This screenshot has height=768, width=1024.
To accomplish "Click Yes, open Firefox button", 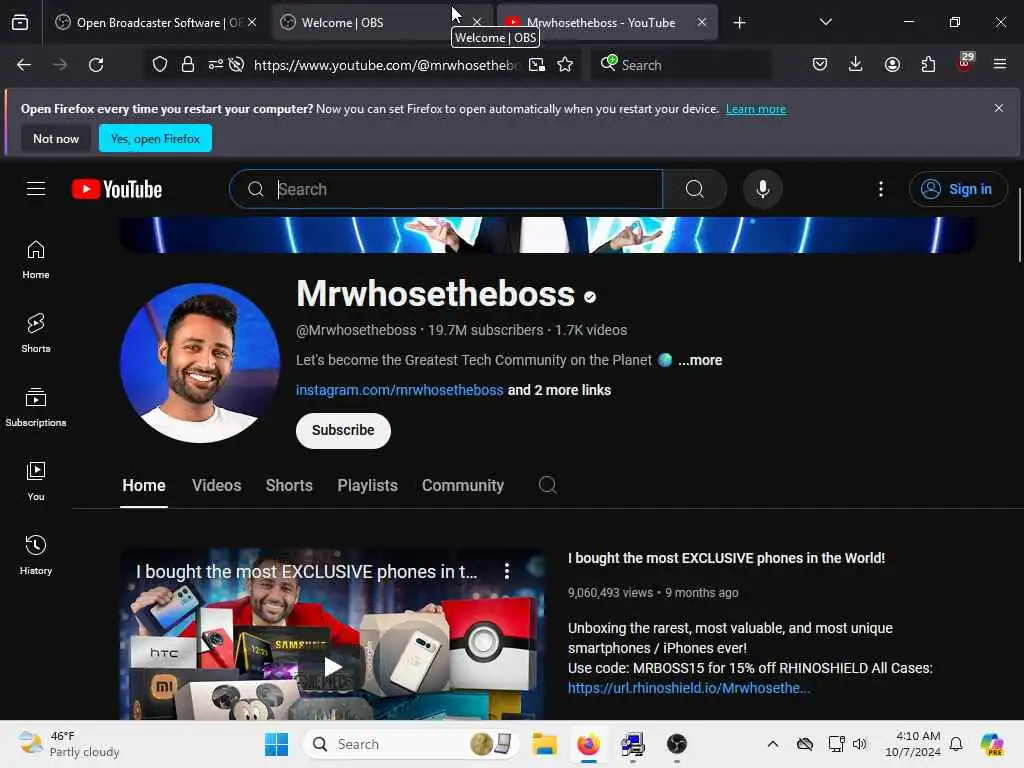I will coord(155,138).
